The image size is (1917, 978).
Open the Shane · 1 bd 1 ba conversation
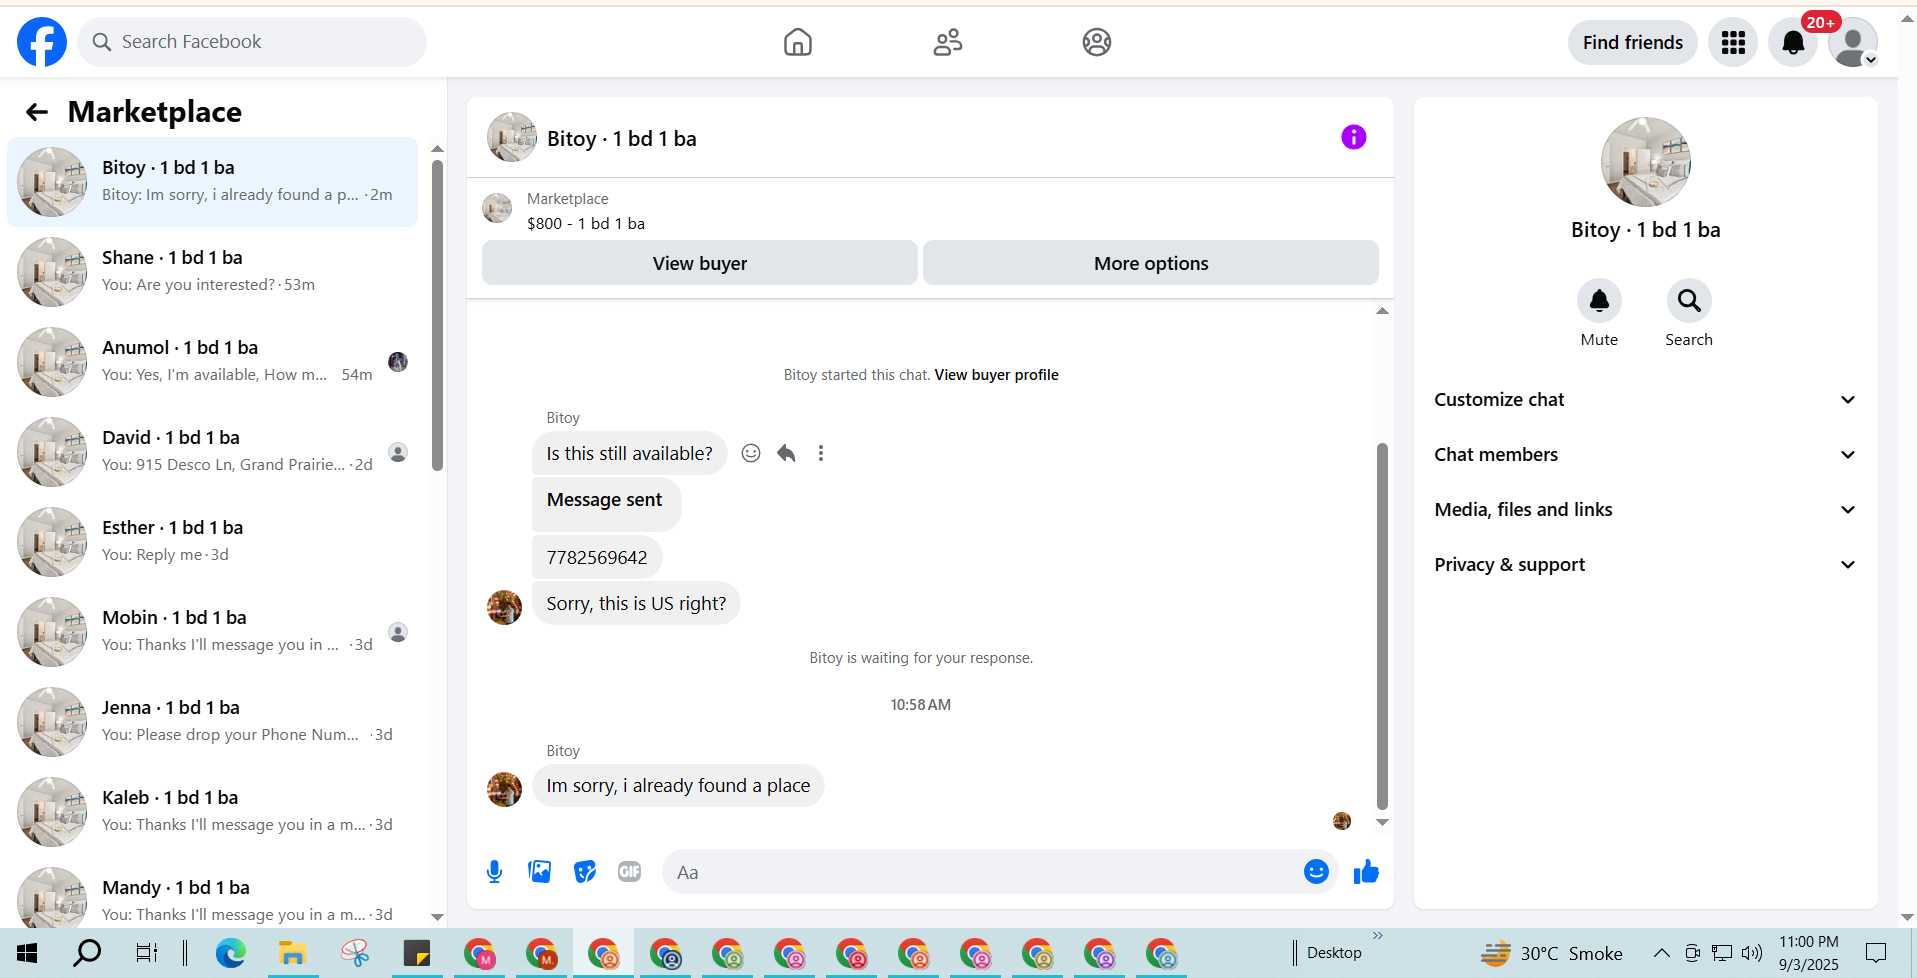(x=212, y=272)
